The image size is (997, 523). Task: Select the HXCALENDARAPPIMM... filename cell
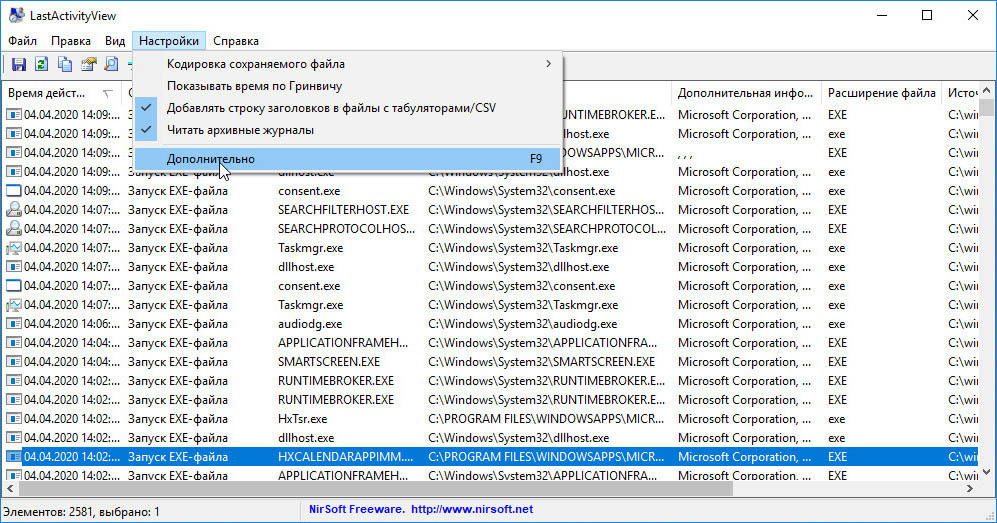(345, 457)
